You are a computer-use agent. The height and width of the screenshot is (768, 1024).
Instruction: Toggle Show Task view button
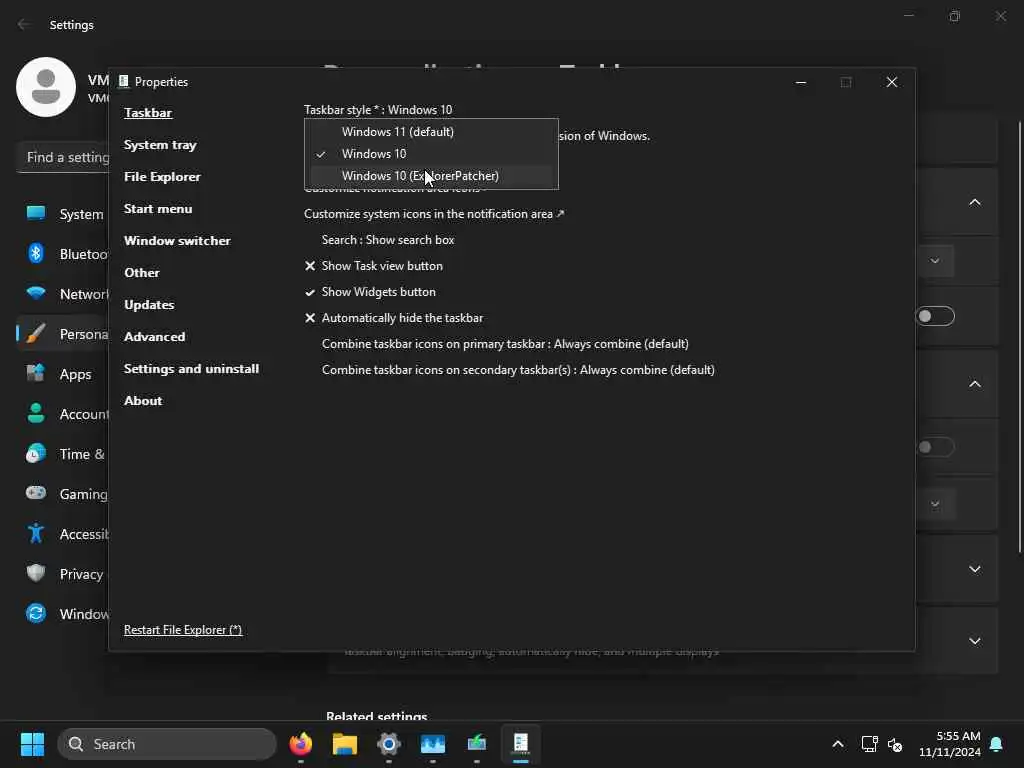374,266
